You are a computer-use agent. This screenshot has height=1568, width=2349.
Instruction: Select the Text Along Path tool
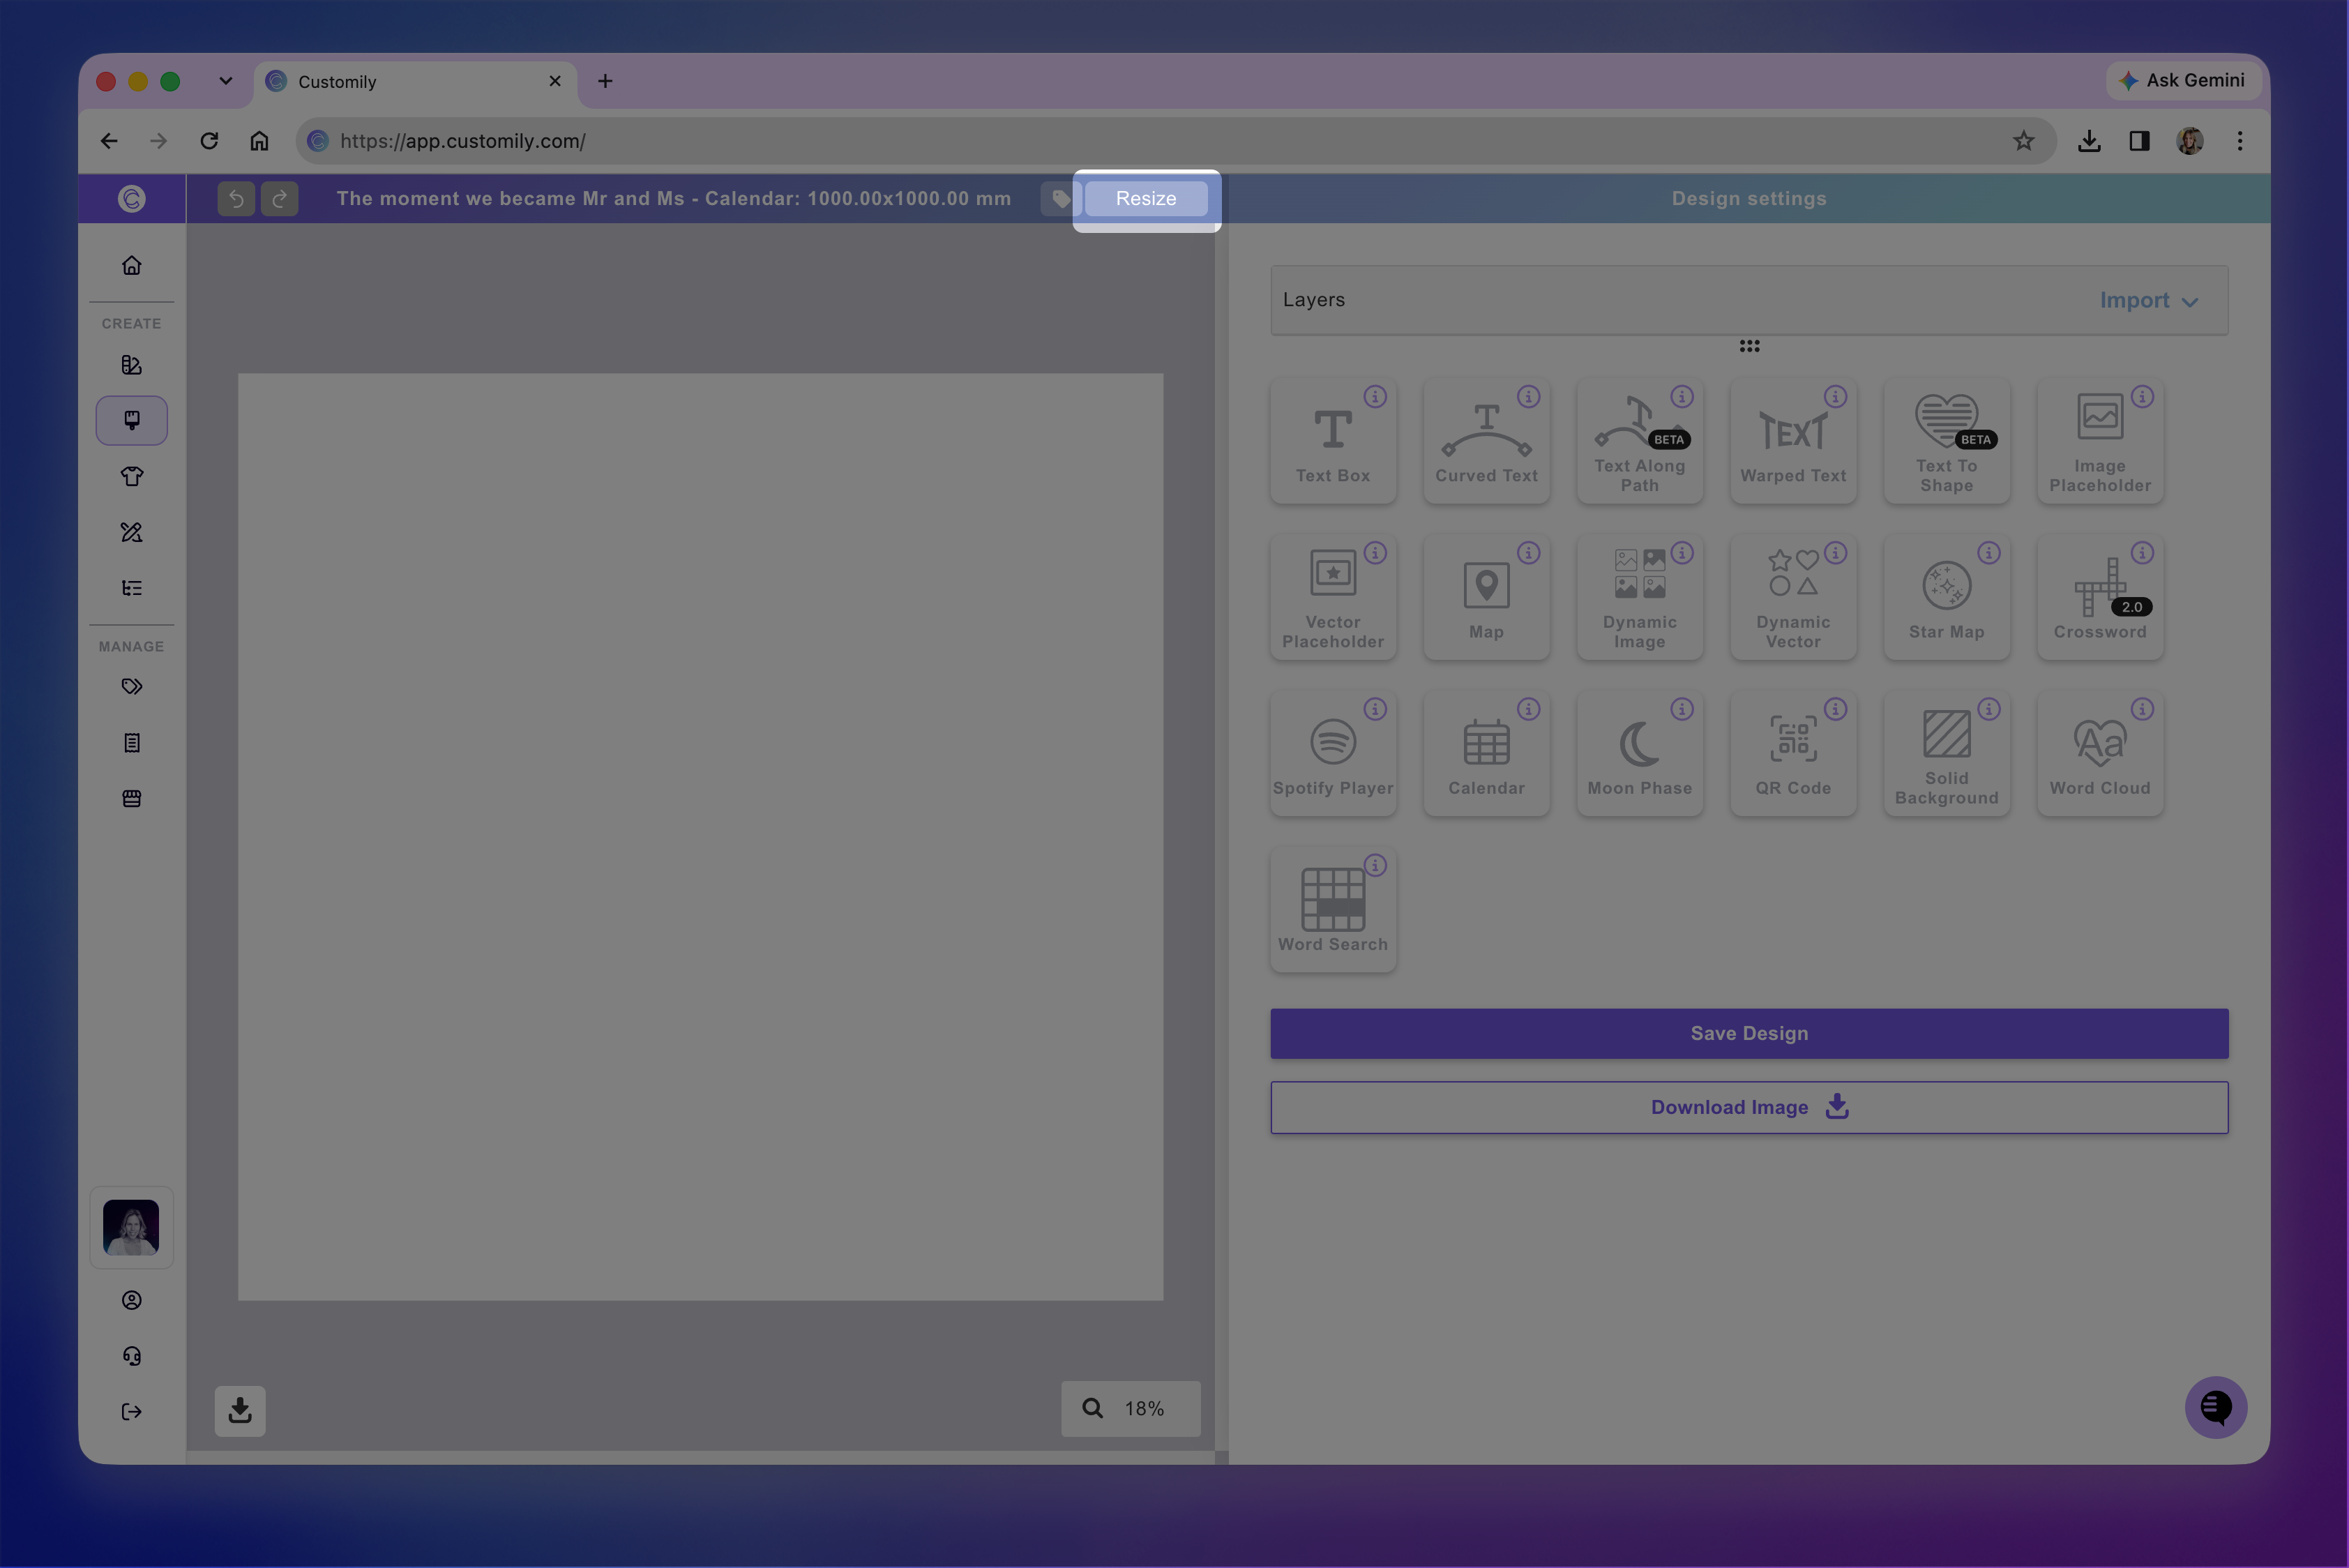[1640, 441]
